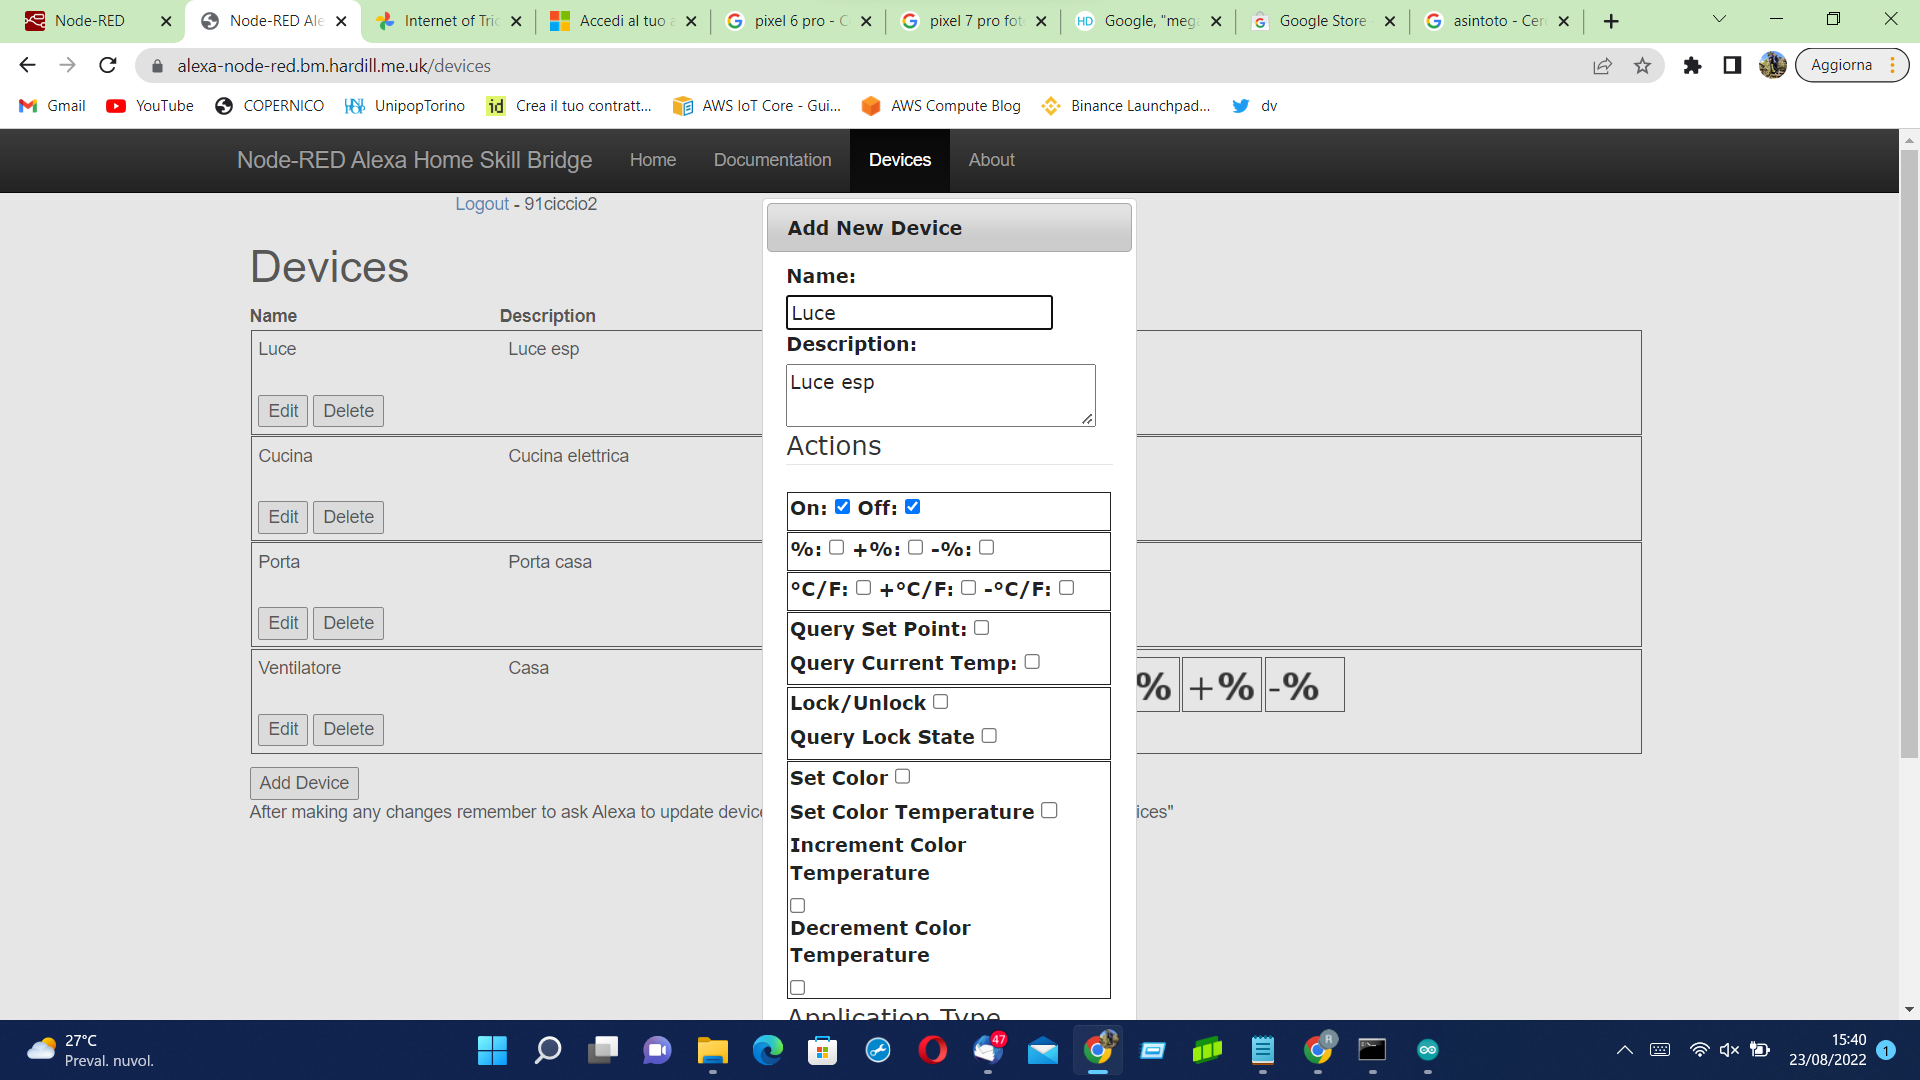The width and height of the screenshot is (1920, 1080).
Task: Bookmark this page with star icon
Action: click(1642, 66)
